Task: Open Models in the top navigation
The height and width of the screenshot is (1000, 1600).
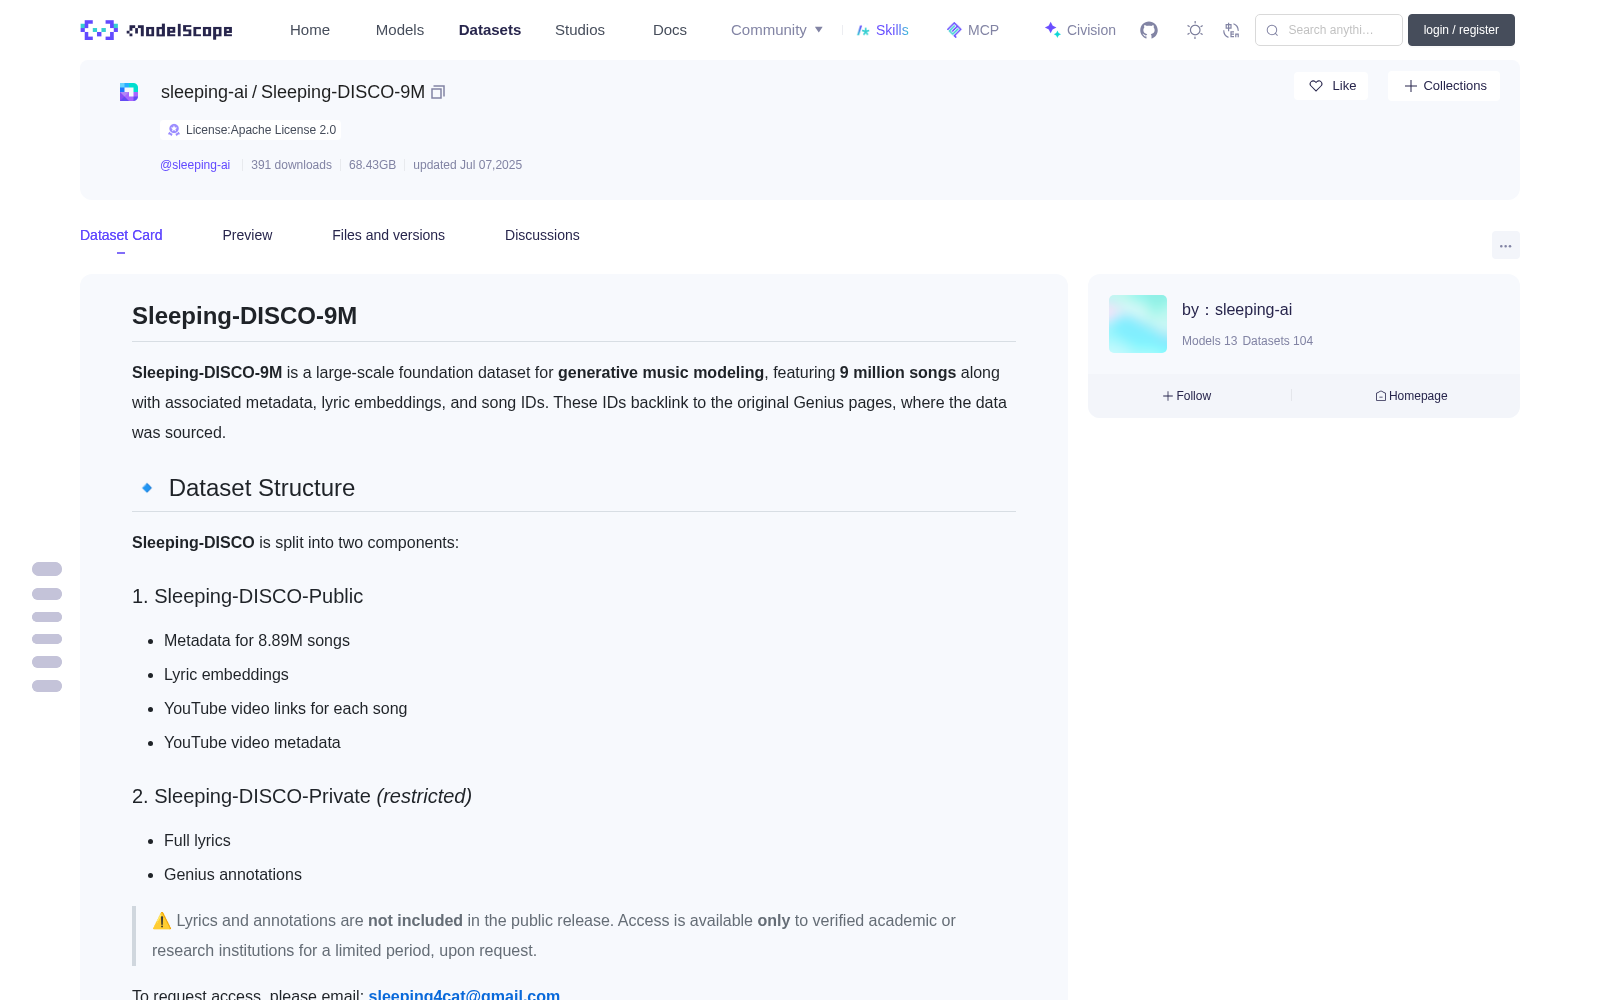Action: click(400, 30)
